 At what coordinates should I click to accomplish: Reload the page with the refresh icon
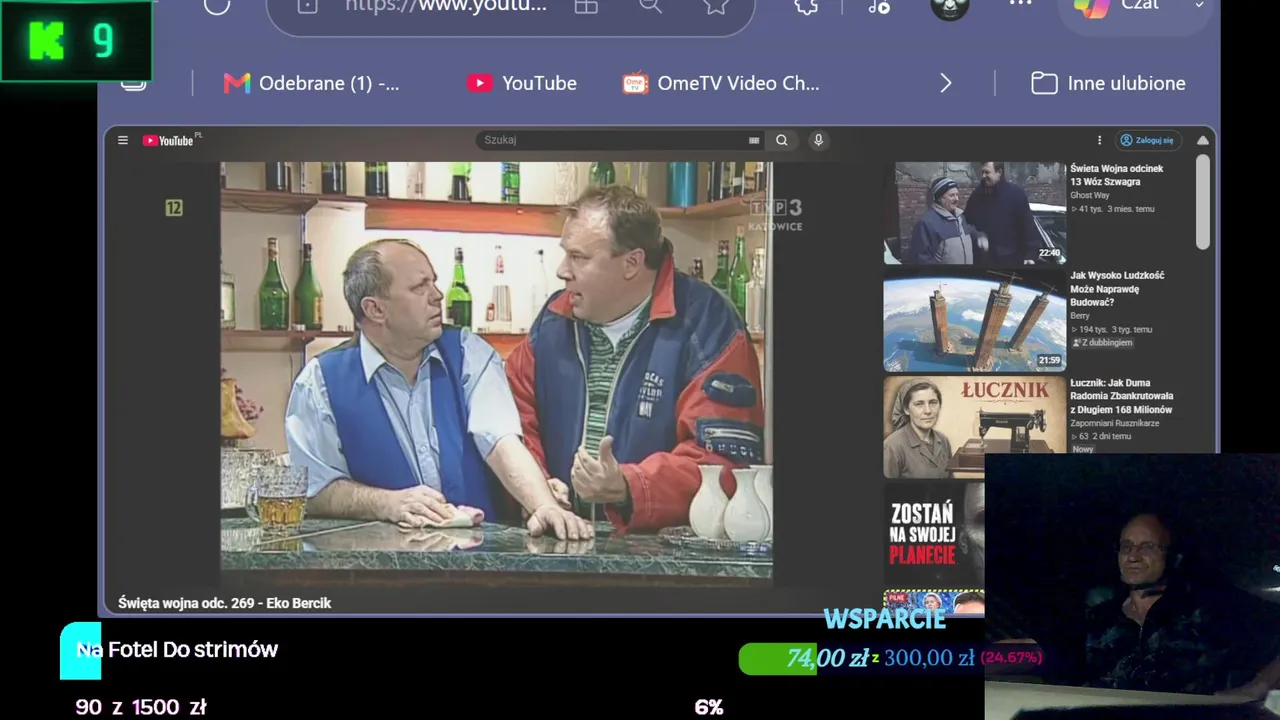point(217,5)
